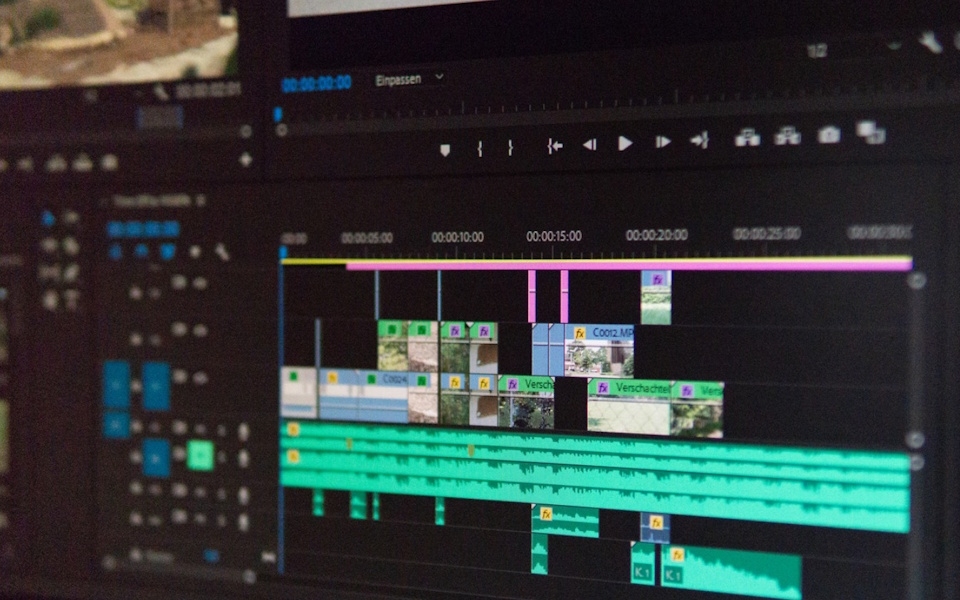Click the Play button in program monitor

(624, 143)
